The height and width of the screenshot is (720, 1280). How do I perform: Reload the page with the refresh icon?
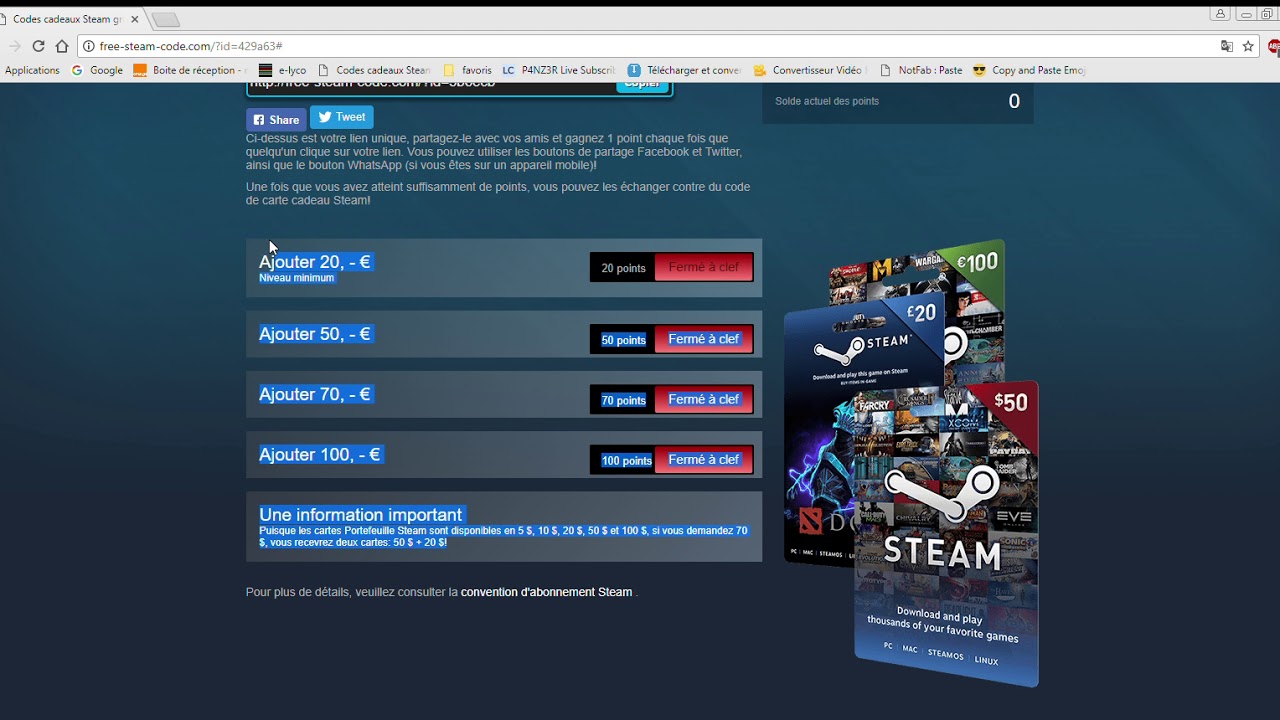(x=38, y=46)
